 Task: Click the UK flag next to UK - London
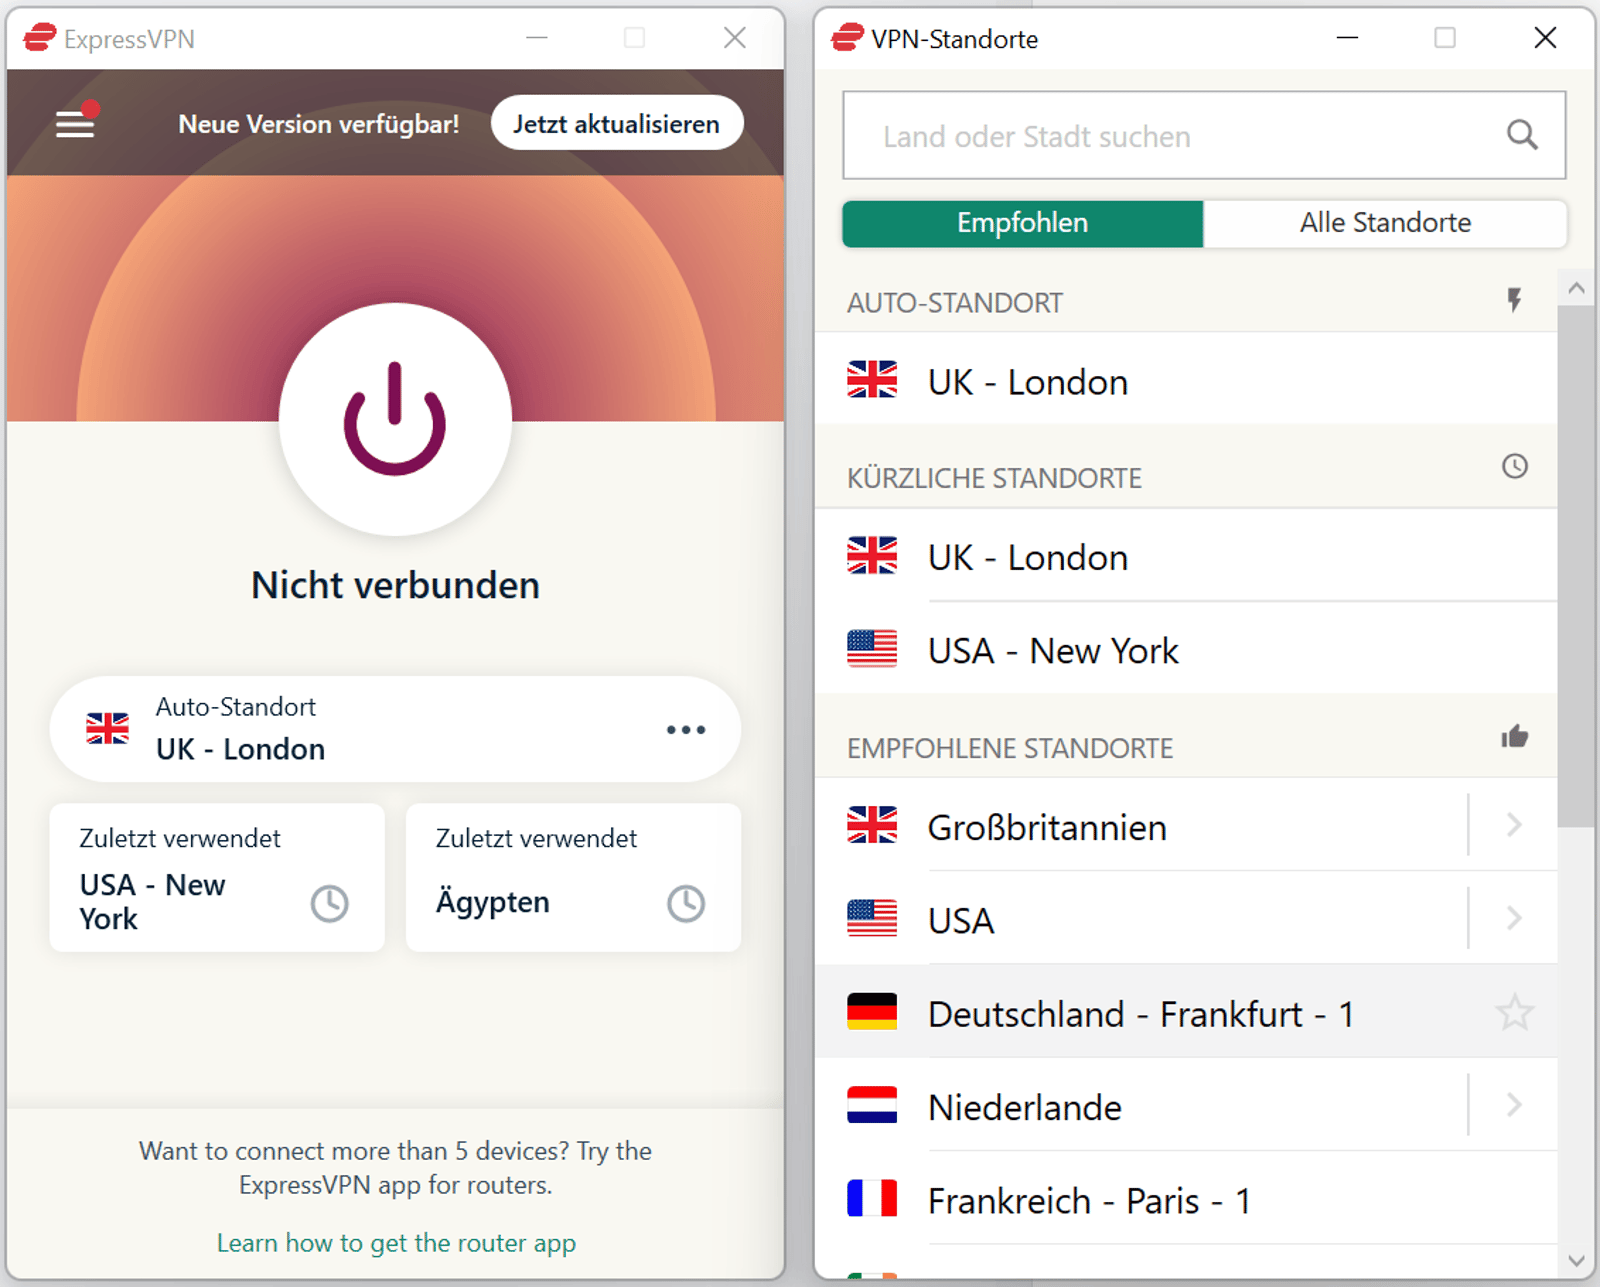(874, 381)
